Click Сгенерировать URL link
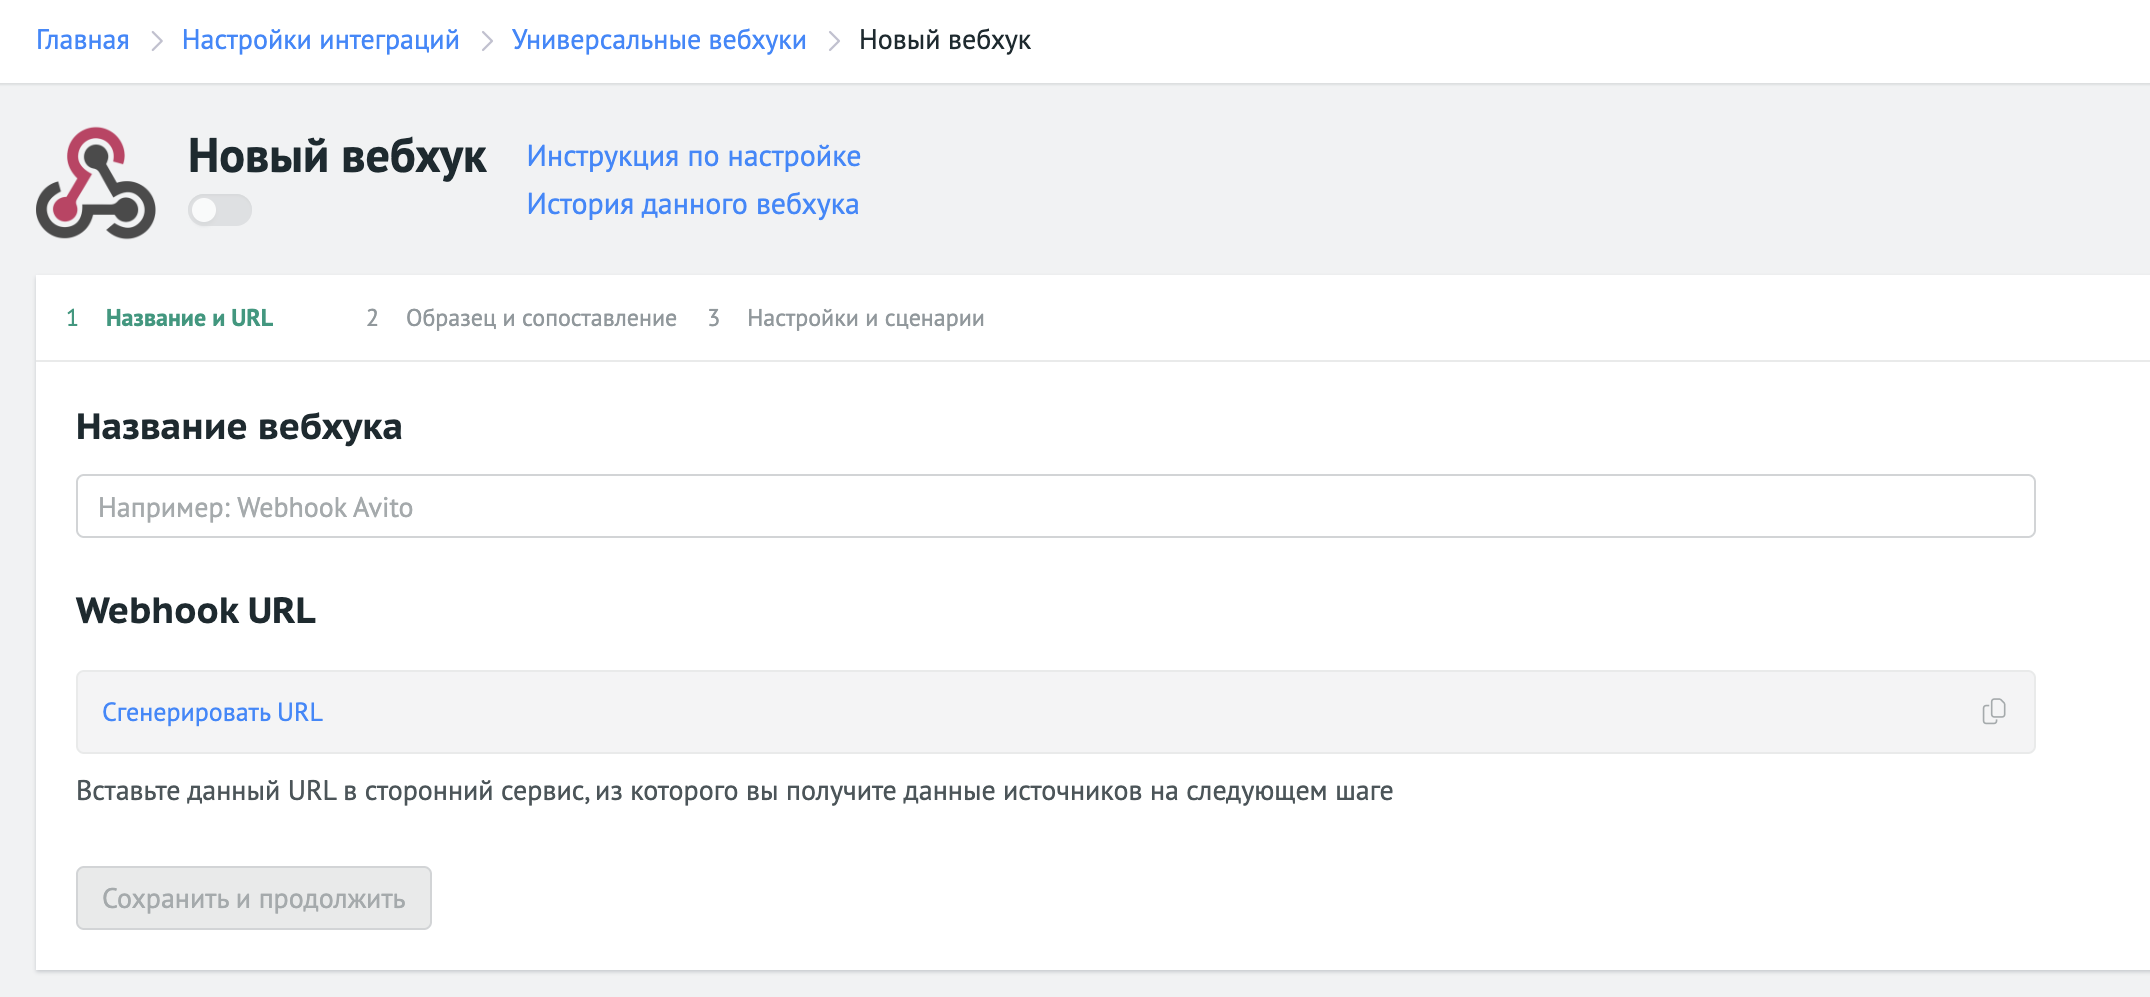The height and width of the screenshot is (997, 2150). (x=212, y=712)
